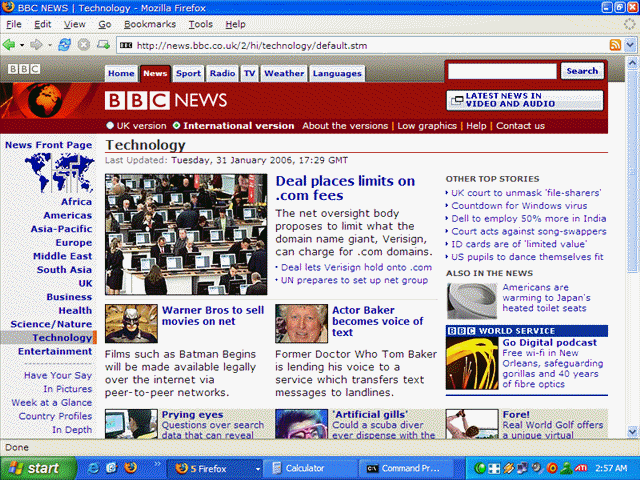Reload the page with the refresh icon
This screenshot has height=480, width=640.
coord(64,44)
